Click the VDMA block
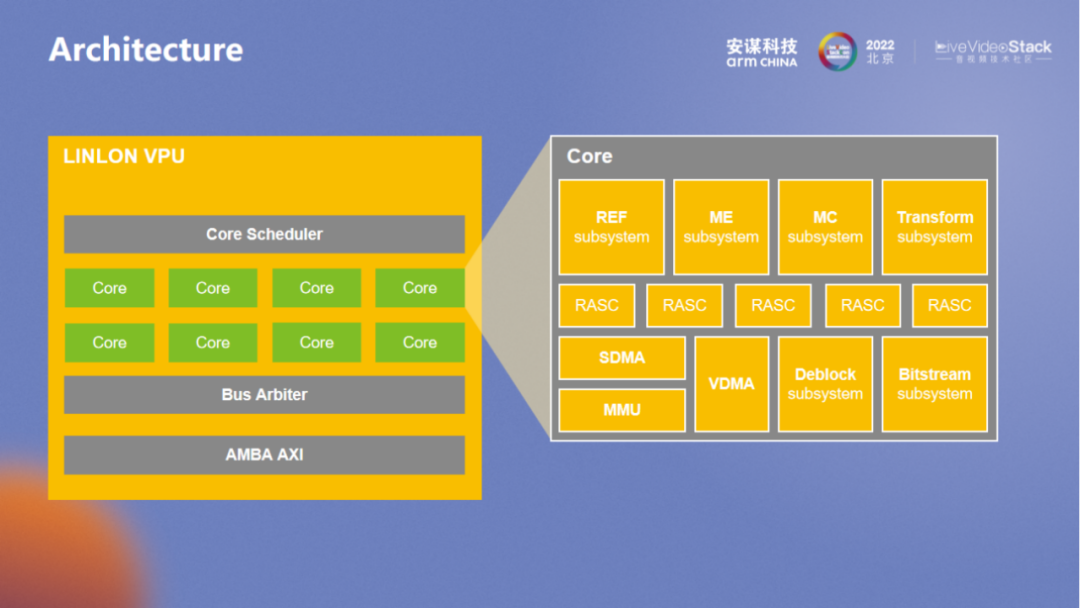Image resolution: width=1080 pixels, height=608 pixels. click(x=731, y=384)
